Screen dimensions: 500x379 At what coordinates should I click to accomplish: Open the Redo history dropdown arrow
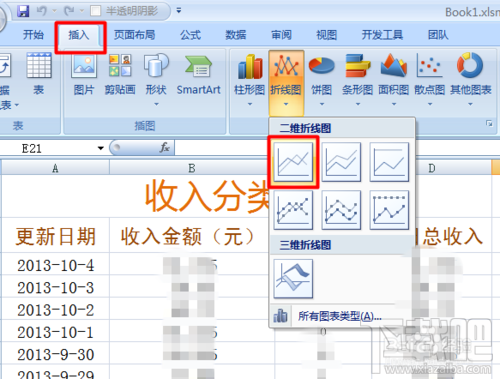pos(82,11)
